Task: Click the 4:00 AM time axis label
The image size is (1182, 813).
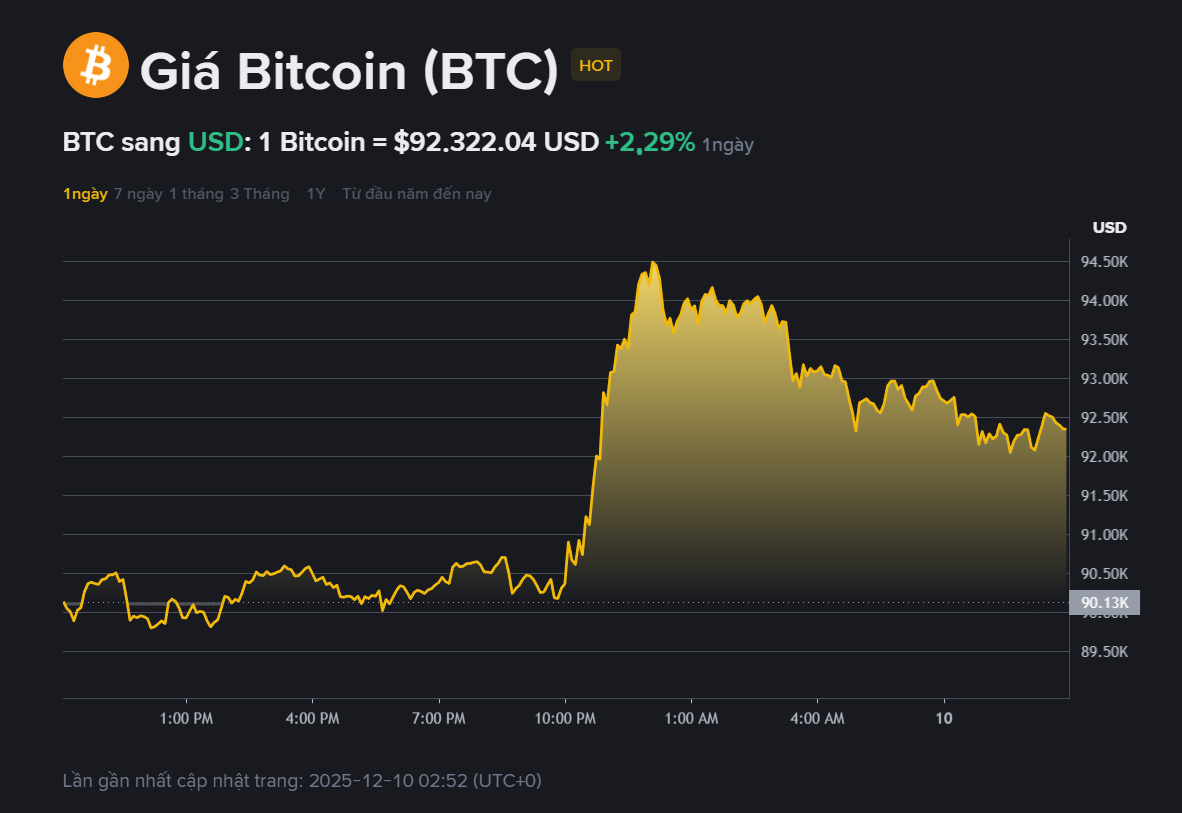Action: [817, 718]
